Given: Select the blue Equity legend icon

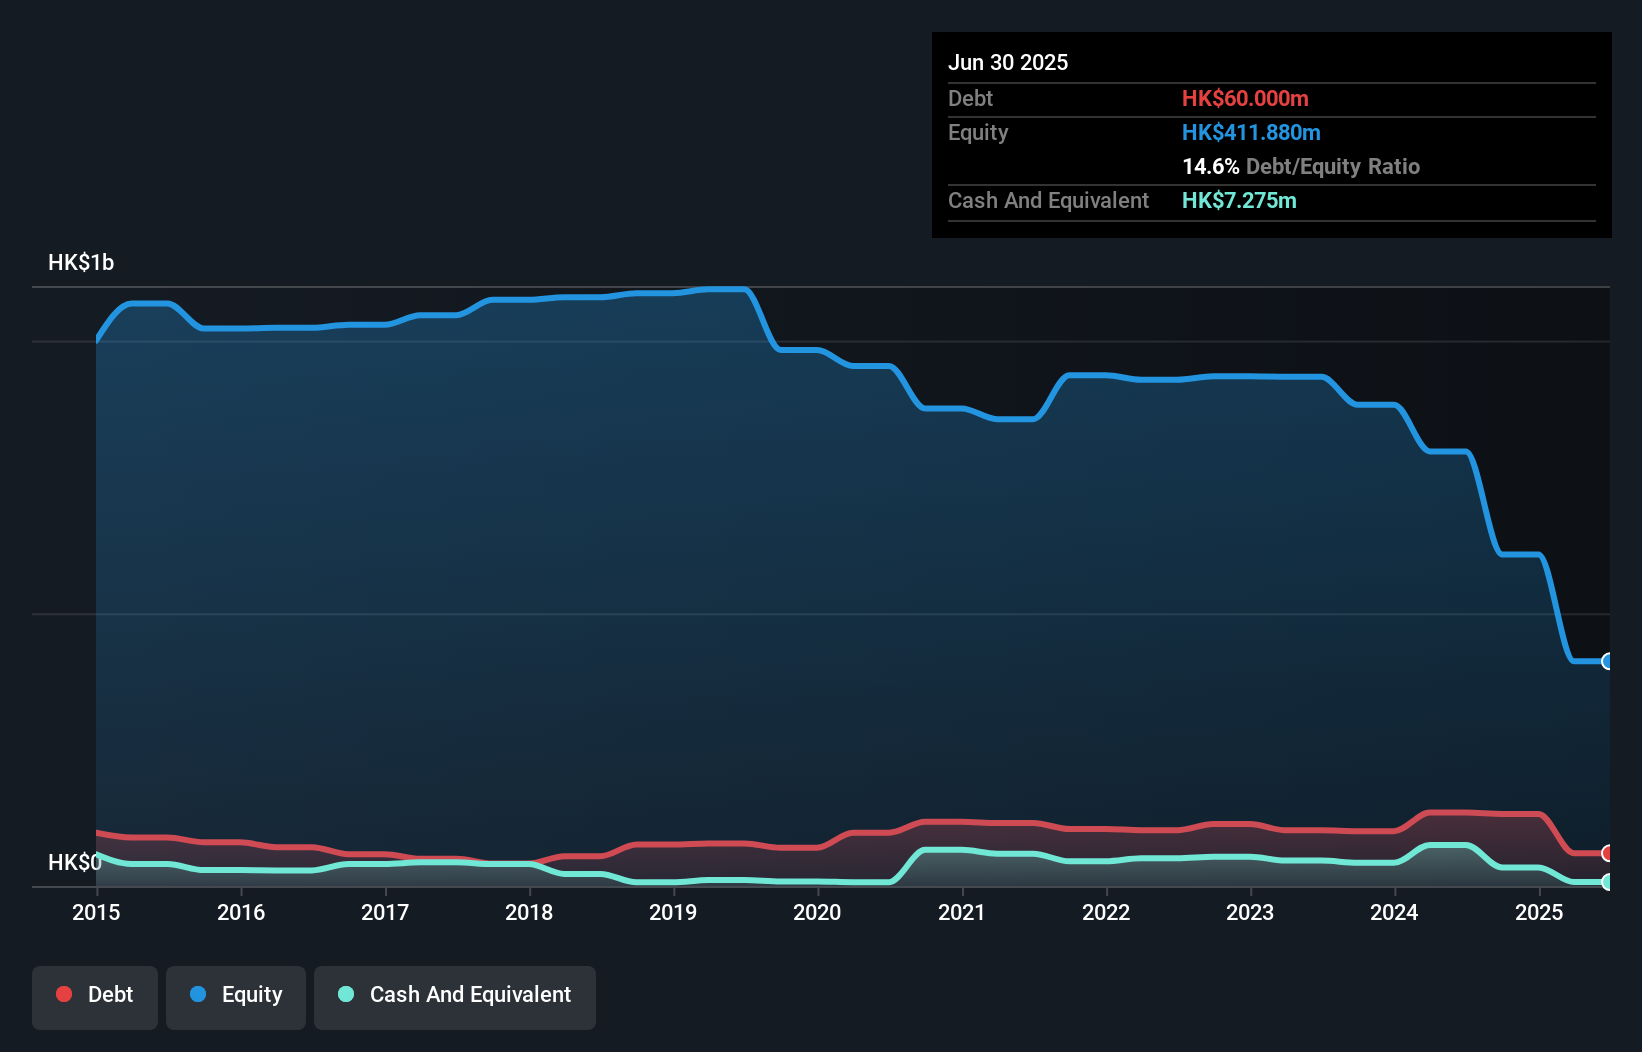Looking at the screenshot, I should tap(199, 994).
